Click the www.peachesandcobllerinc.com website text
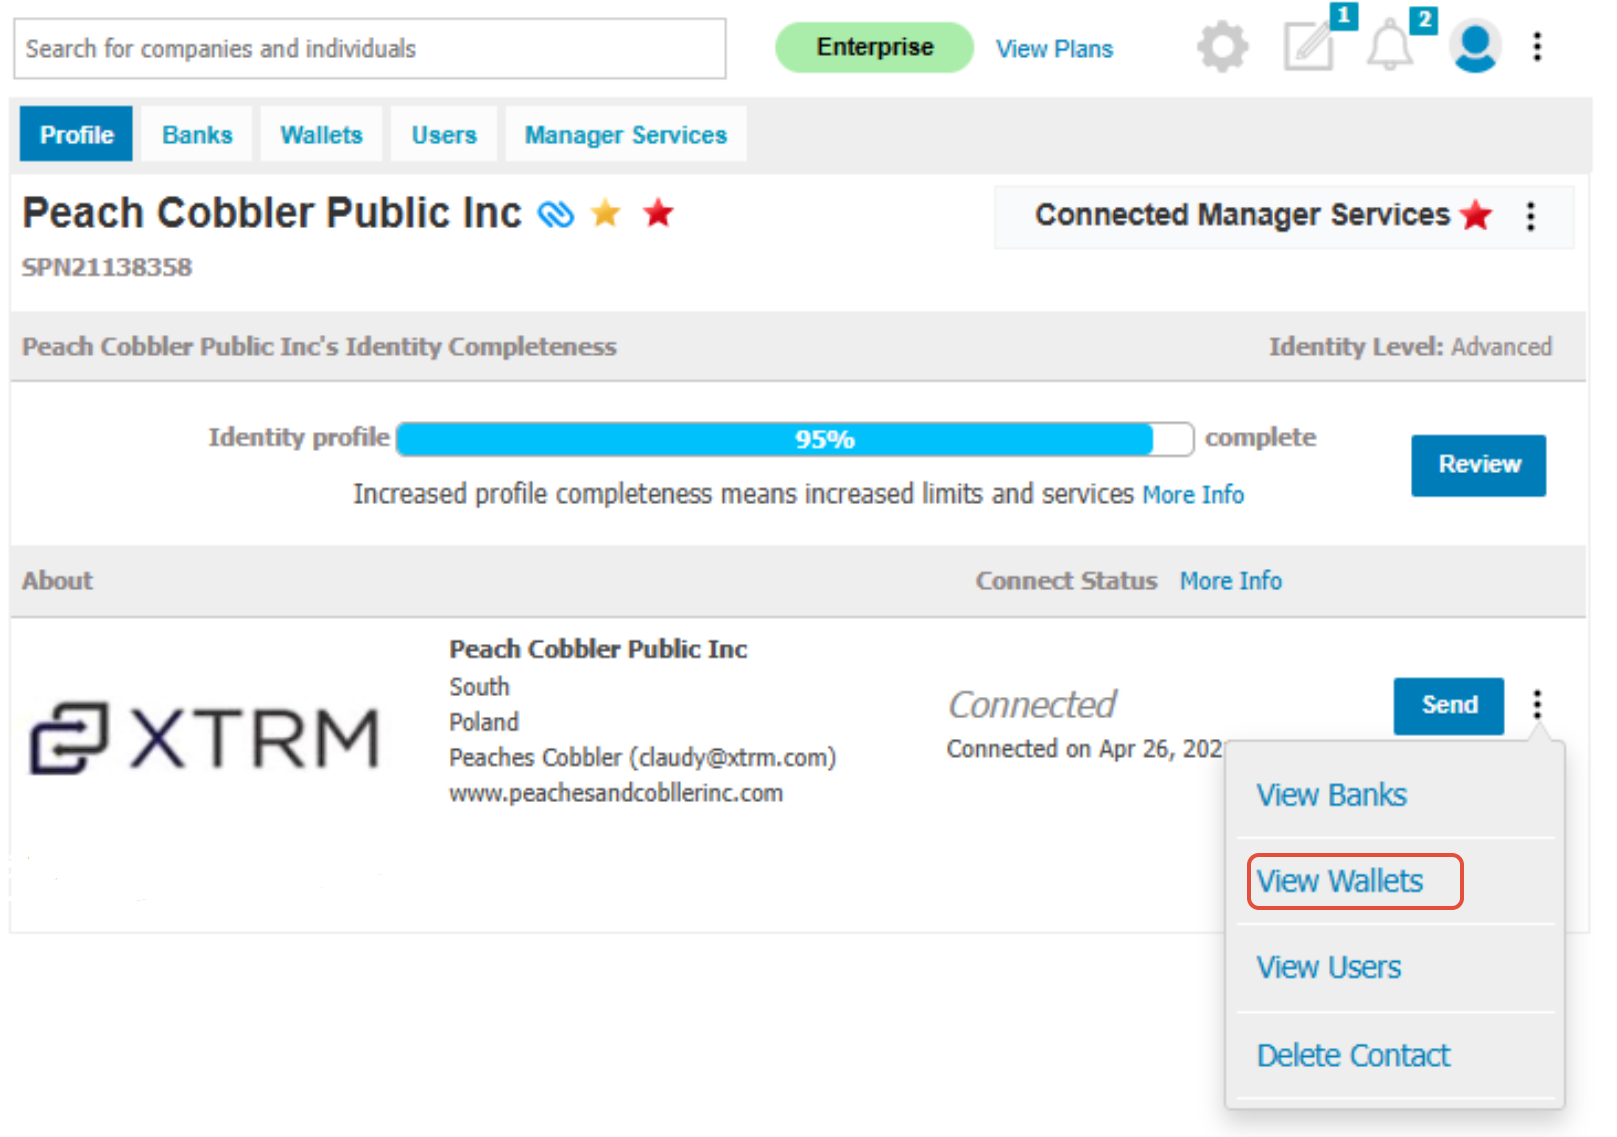The height and width of the screenshot is (1137, 1617). point(616,793)
